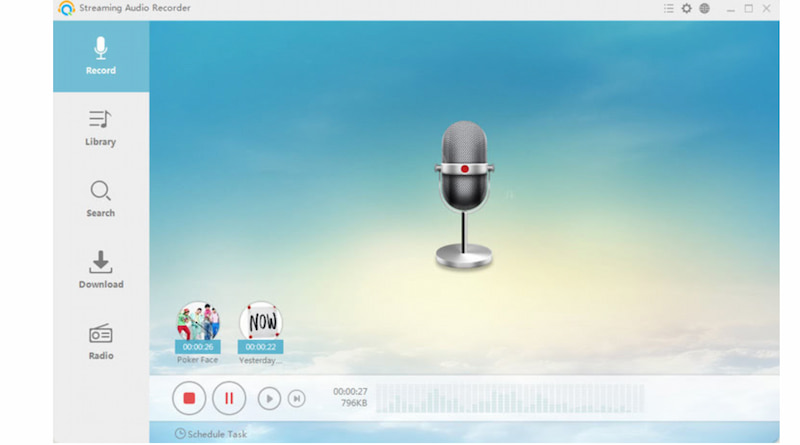Viewport: 800px width, 445px height.
Task: Maximize the application window
Action: pos(749,9)
